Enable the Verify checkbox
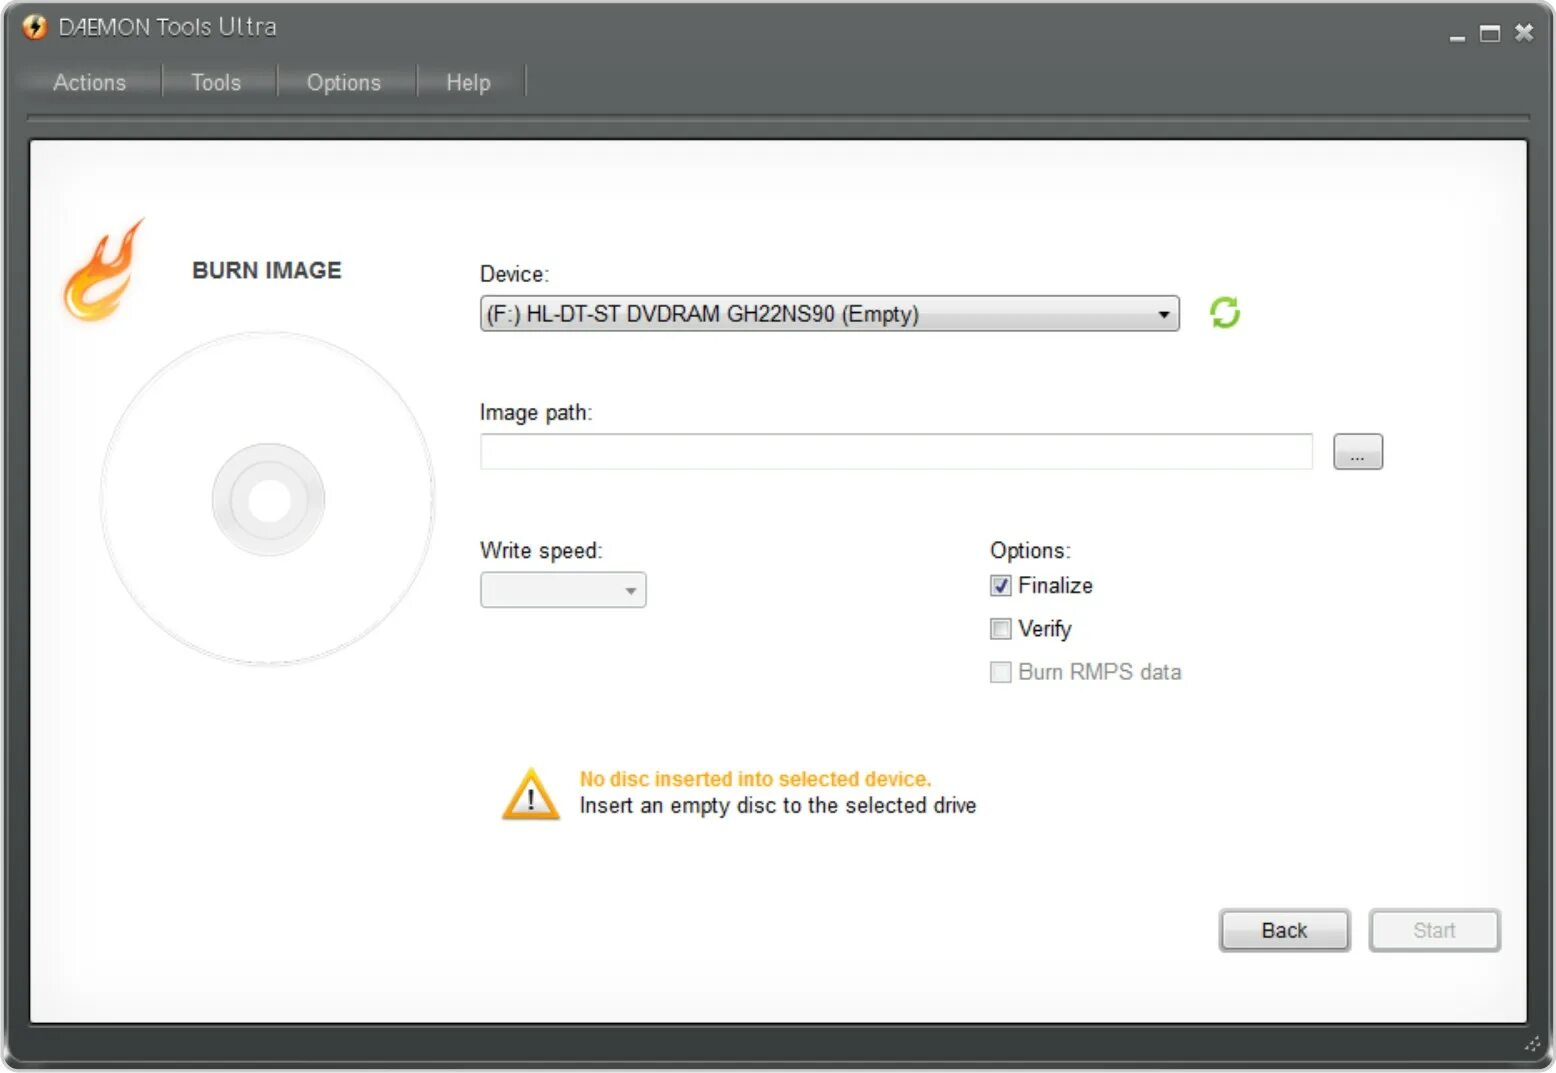Viewport: 1556px width, 1073px height. [1000, 629]
